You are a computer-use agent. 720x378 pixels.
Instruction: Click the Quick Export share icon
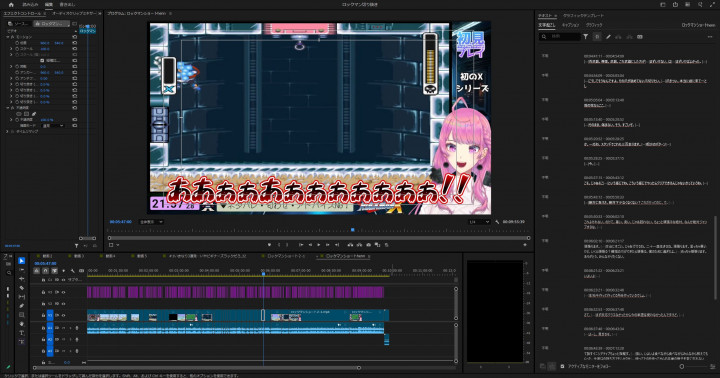pos(675,5)
